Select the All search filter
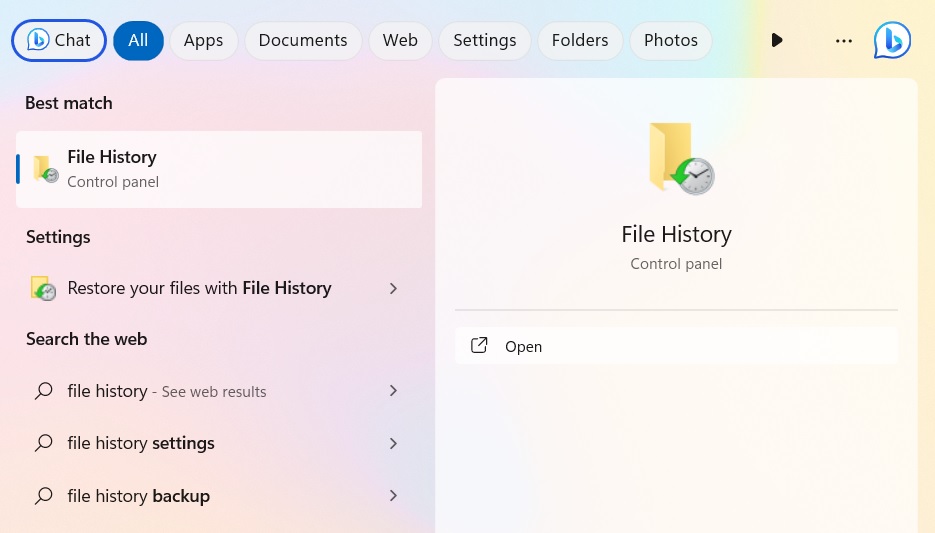Image resolution: width=935 pixels, height=533 pixels. click(x=138, y=41)
